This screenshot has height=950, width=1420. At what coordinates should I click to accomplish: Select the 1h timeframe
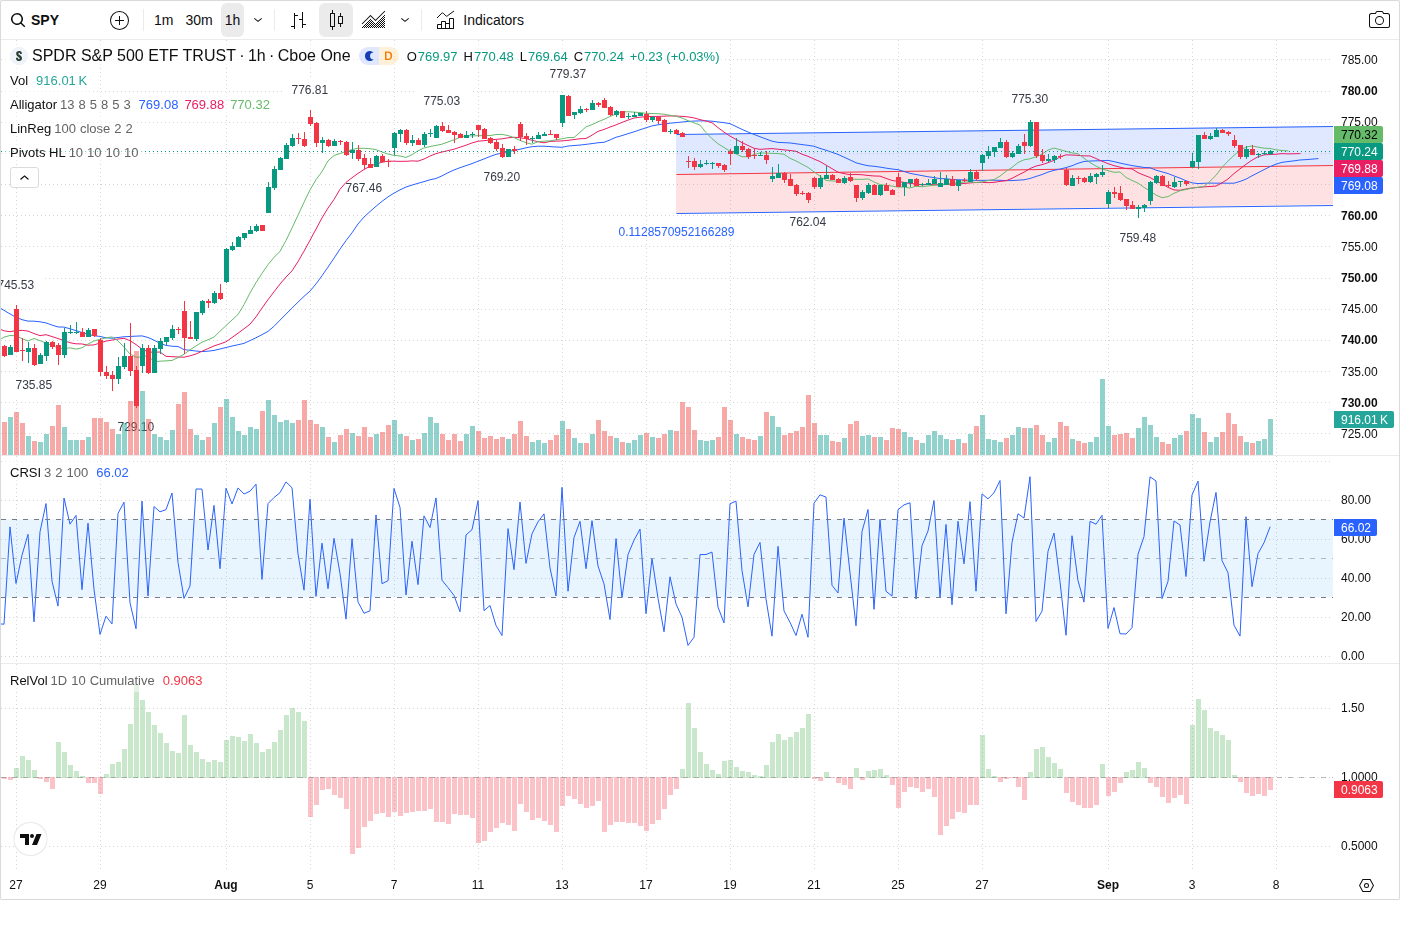(x=233, y=20)
